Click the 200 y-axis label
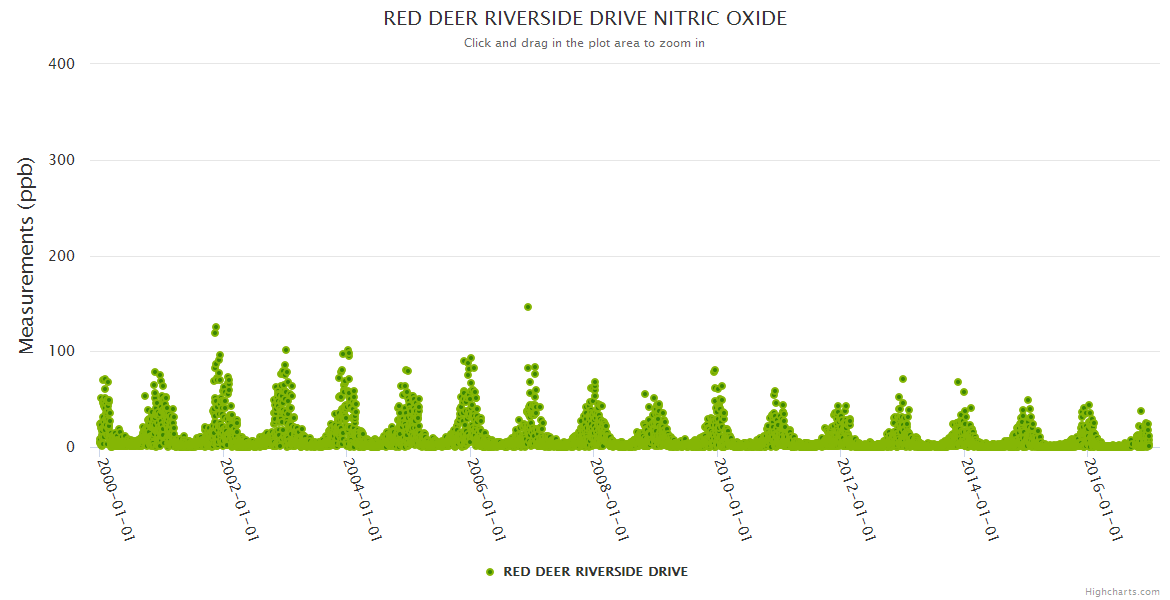Screen dimensions: 1170x600 click(61, 256)
